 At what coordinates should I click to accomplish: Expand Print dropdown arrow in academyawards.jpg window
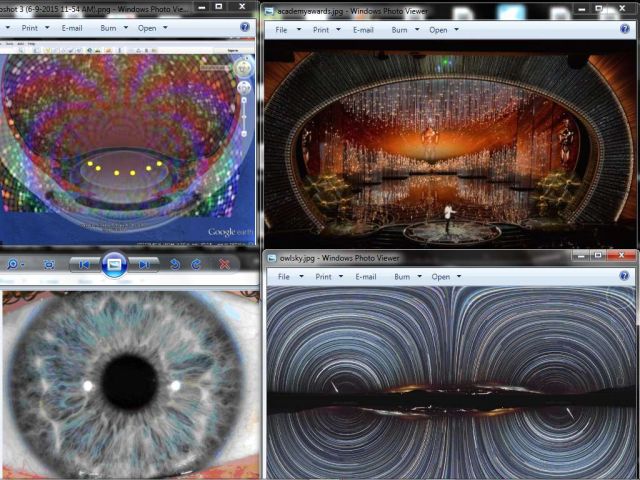coord(338,30)
